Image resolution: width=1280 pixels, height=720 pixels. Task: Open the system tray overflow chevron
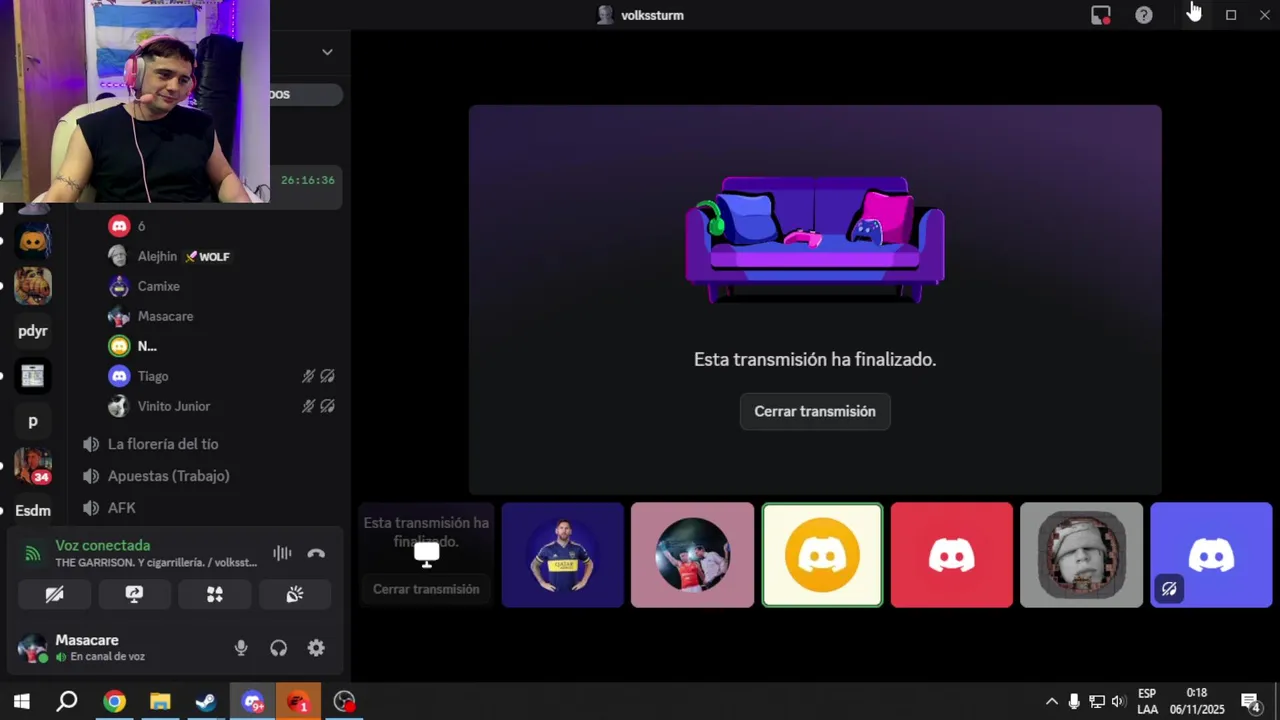tap(1051, 702)
